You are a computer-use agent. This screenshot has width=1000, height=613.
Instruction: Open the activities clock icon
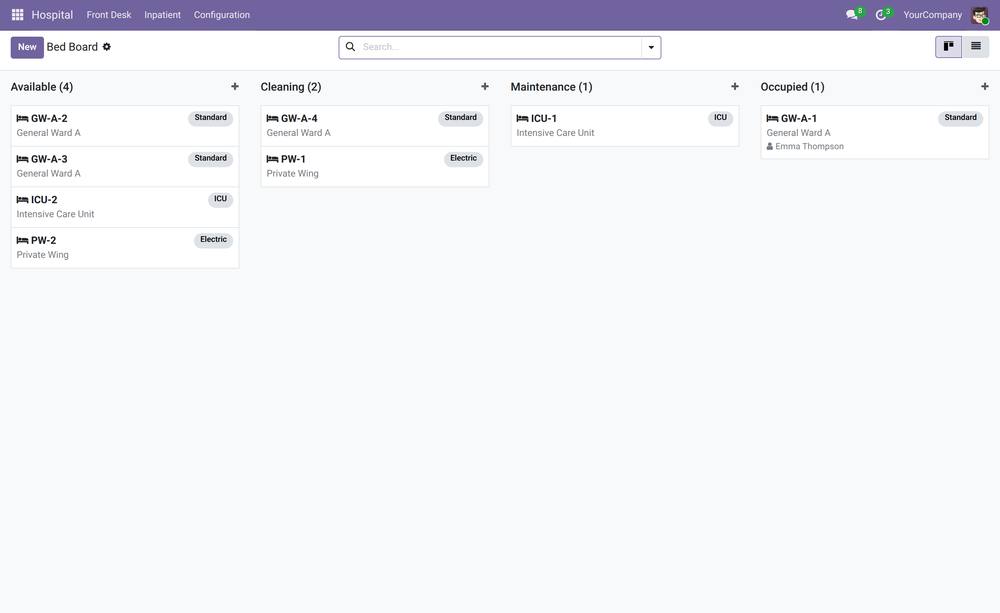[881, 15]
